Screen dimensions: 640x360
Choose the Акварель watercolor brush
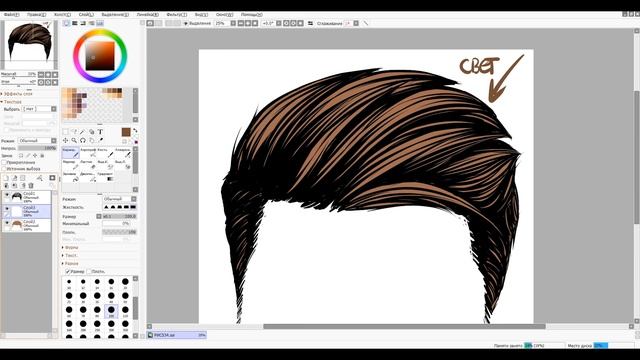click(x=123, y=153)
